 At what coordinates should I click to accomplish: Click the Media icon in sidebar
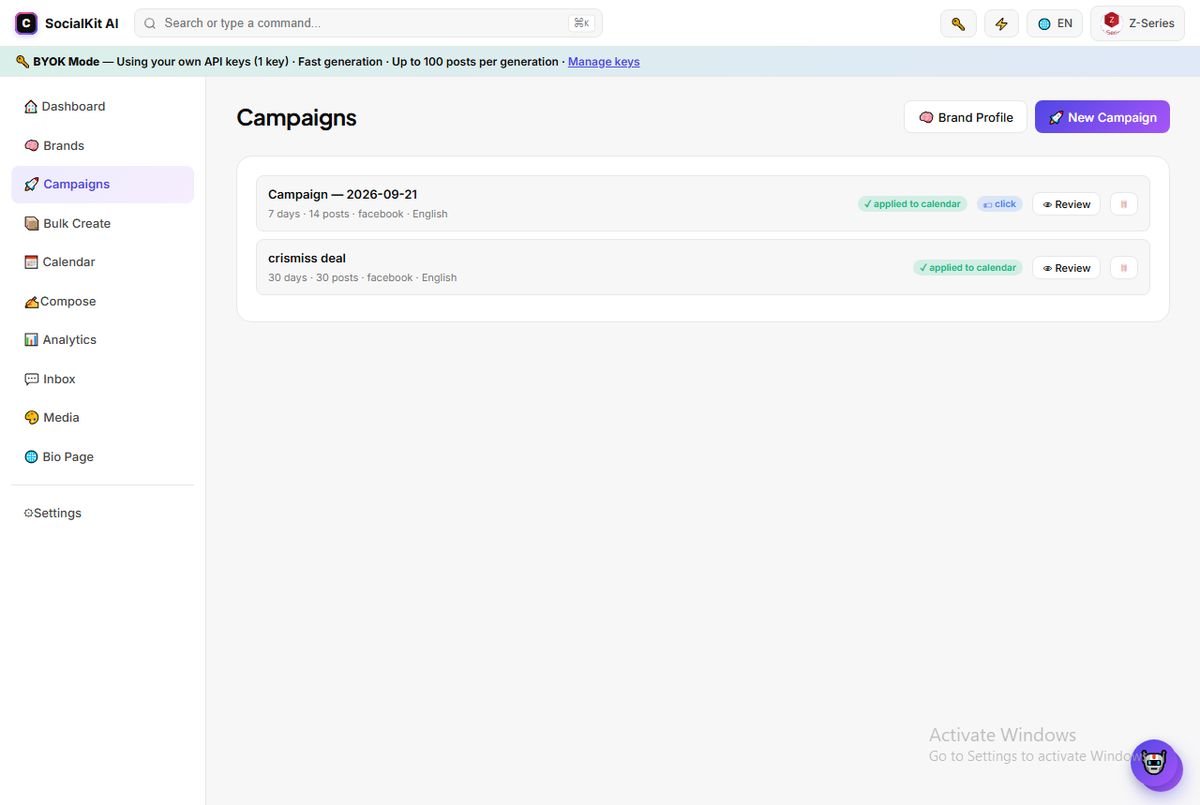31,418
